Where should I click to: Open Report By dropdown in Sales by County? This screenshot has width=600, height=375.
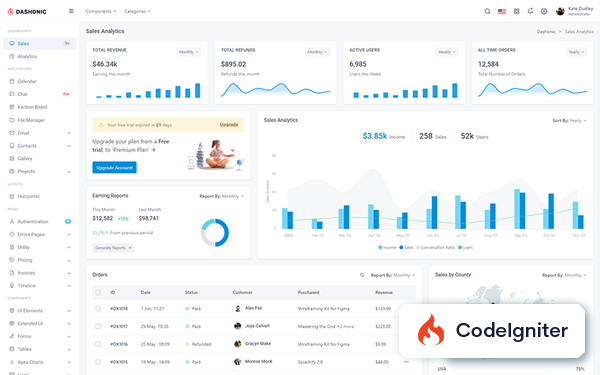click(564, 275)
